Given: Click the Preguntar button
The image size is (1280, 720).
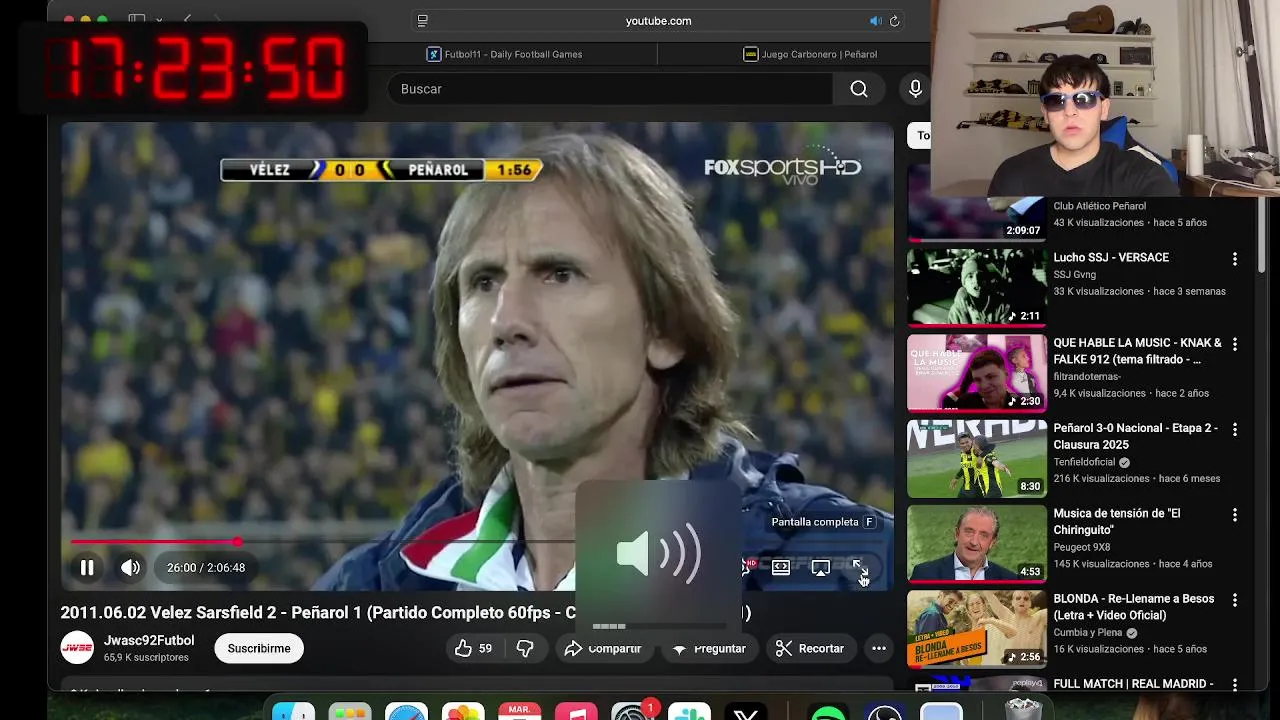Looking at the screenshot, I should 709,648.
